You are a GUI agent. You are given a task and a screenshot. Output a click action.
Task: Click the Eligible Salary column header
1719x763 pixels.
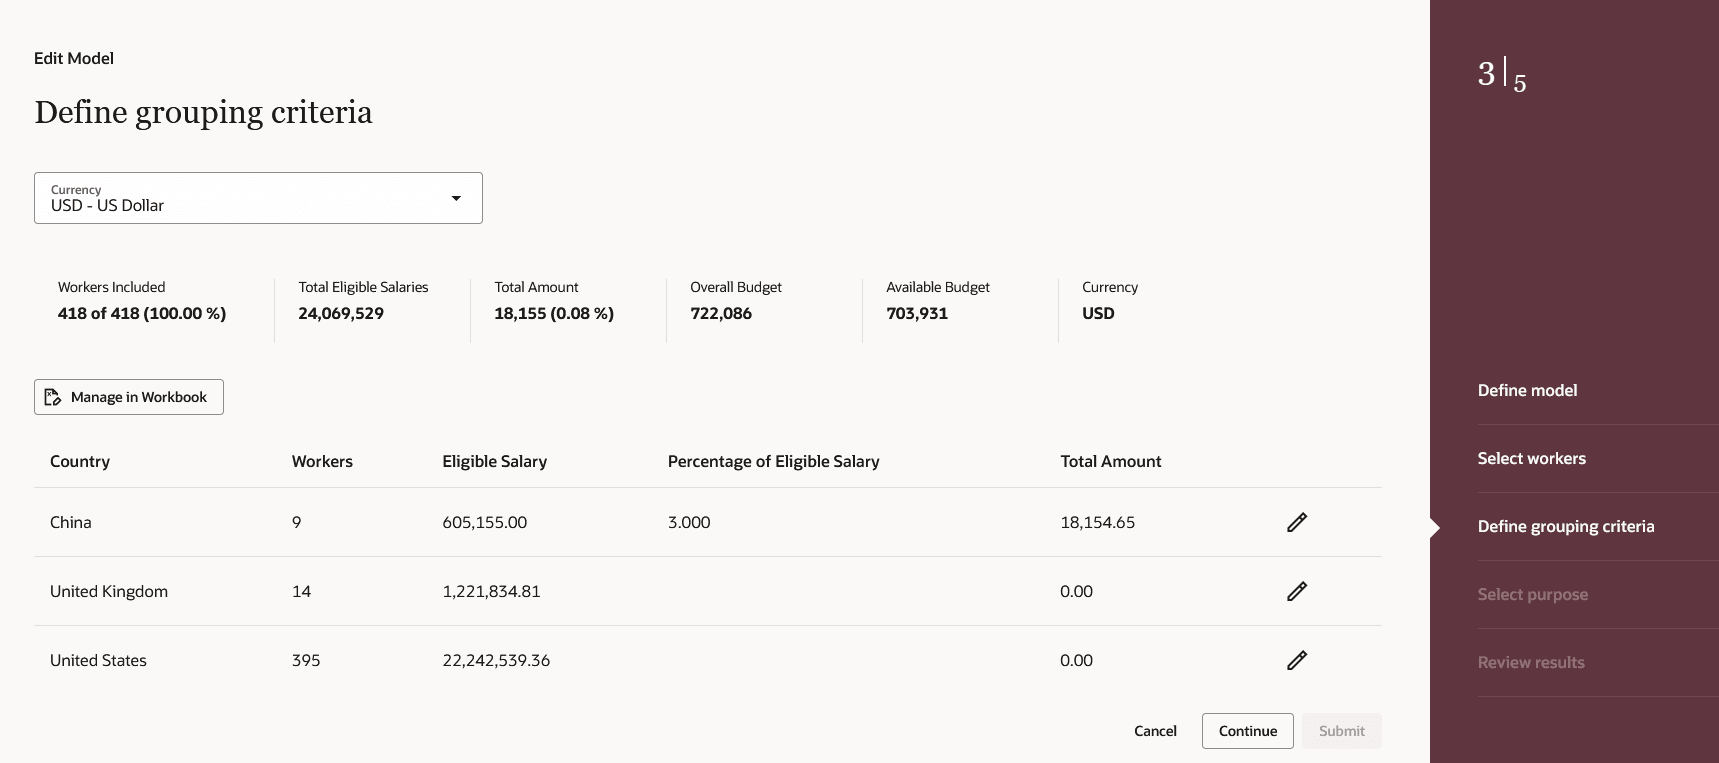coord(494,461)
